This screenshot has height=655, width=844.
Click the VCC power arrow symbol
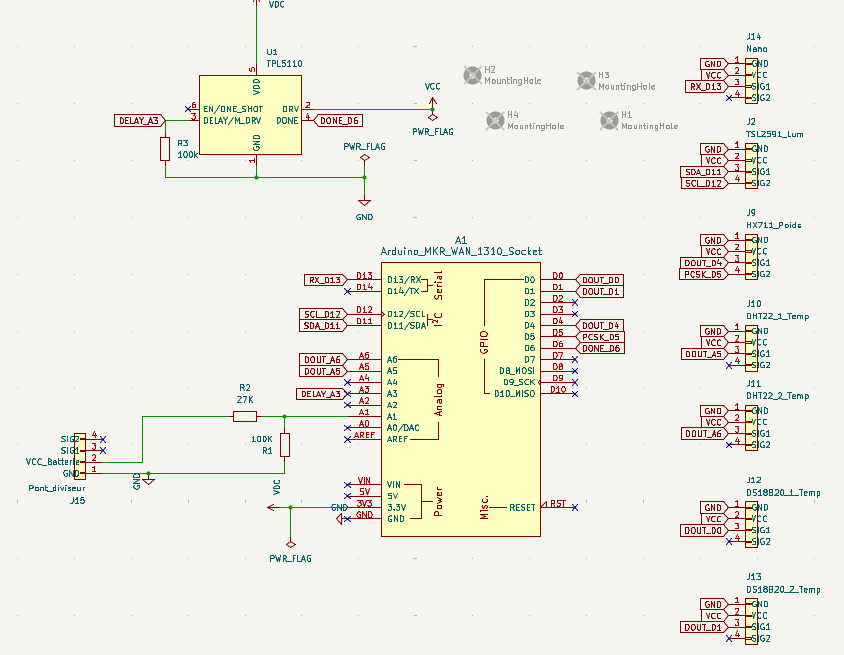433,102
